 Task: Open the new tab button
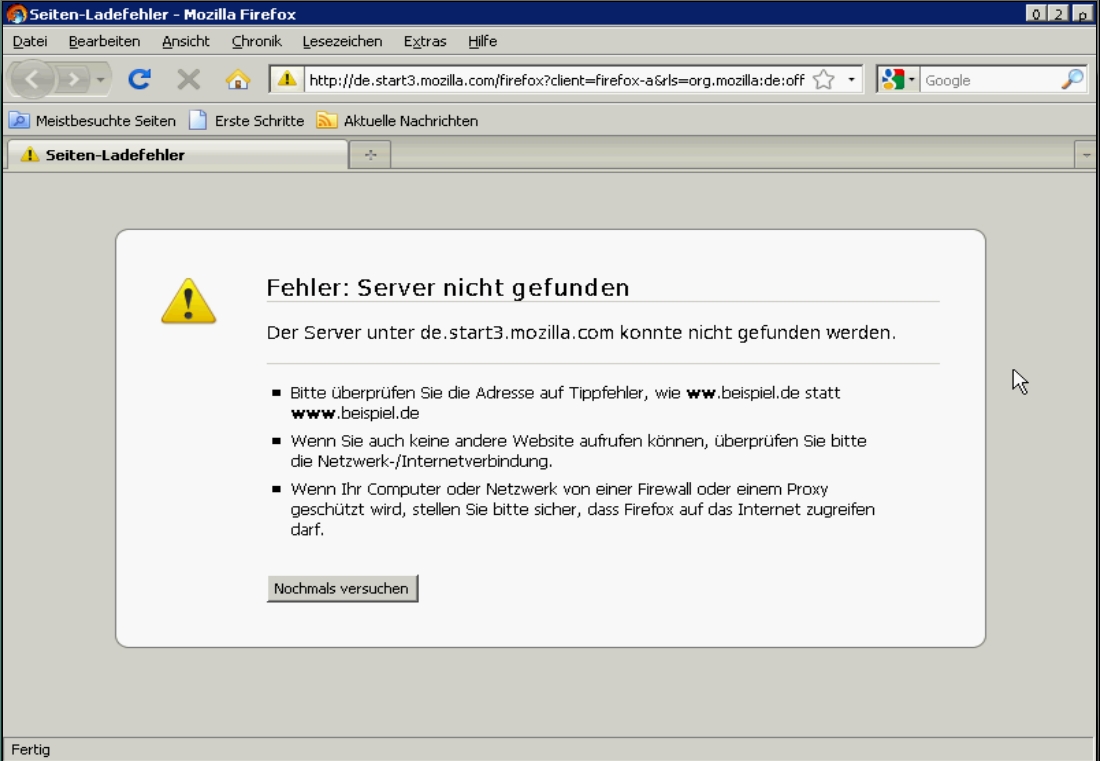click(370, 155)
